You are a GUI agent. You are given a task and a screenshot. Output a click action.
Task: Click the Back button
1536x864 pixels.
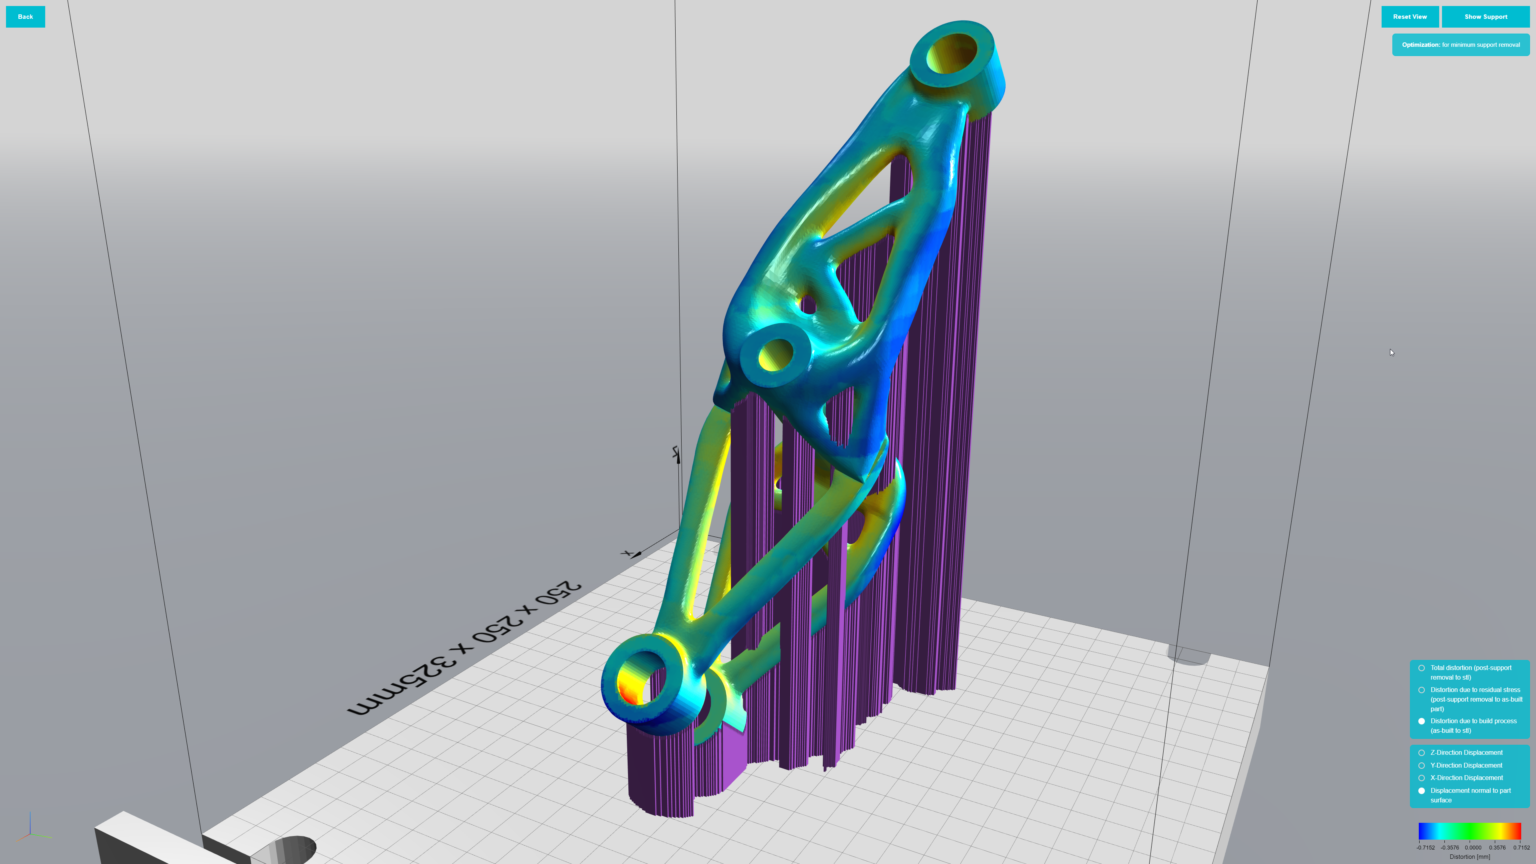(x=25, y=16)
